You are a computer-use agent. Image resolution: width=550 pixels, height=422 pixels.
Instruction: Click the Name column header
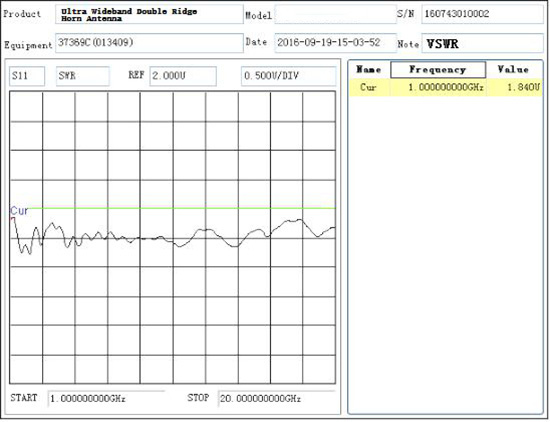click(369, 69)
